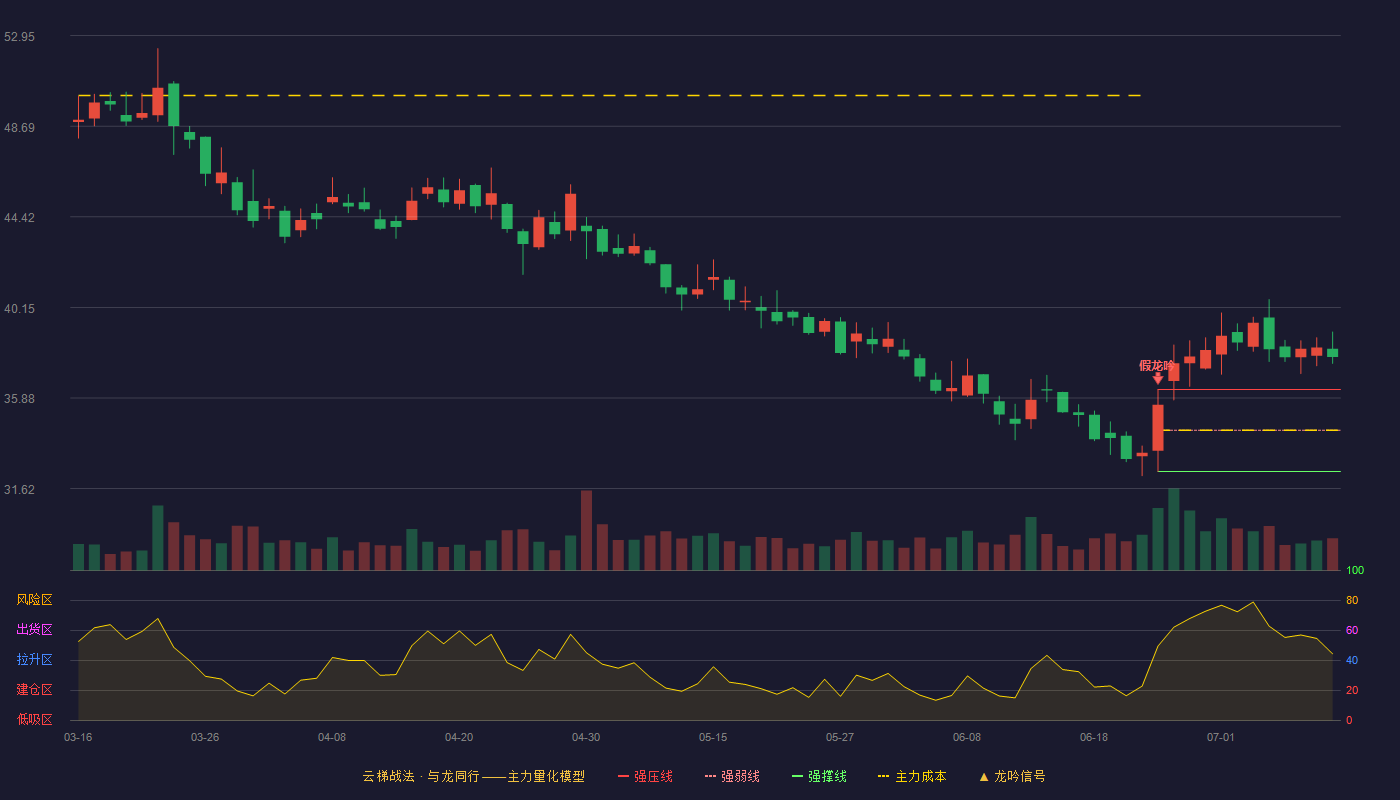
Task: Toggle the 强压线 legend series
Action: [645, 776]
